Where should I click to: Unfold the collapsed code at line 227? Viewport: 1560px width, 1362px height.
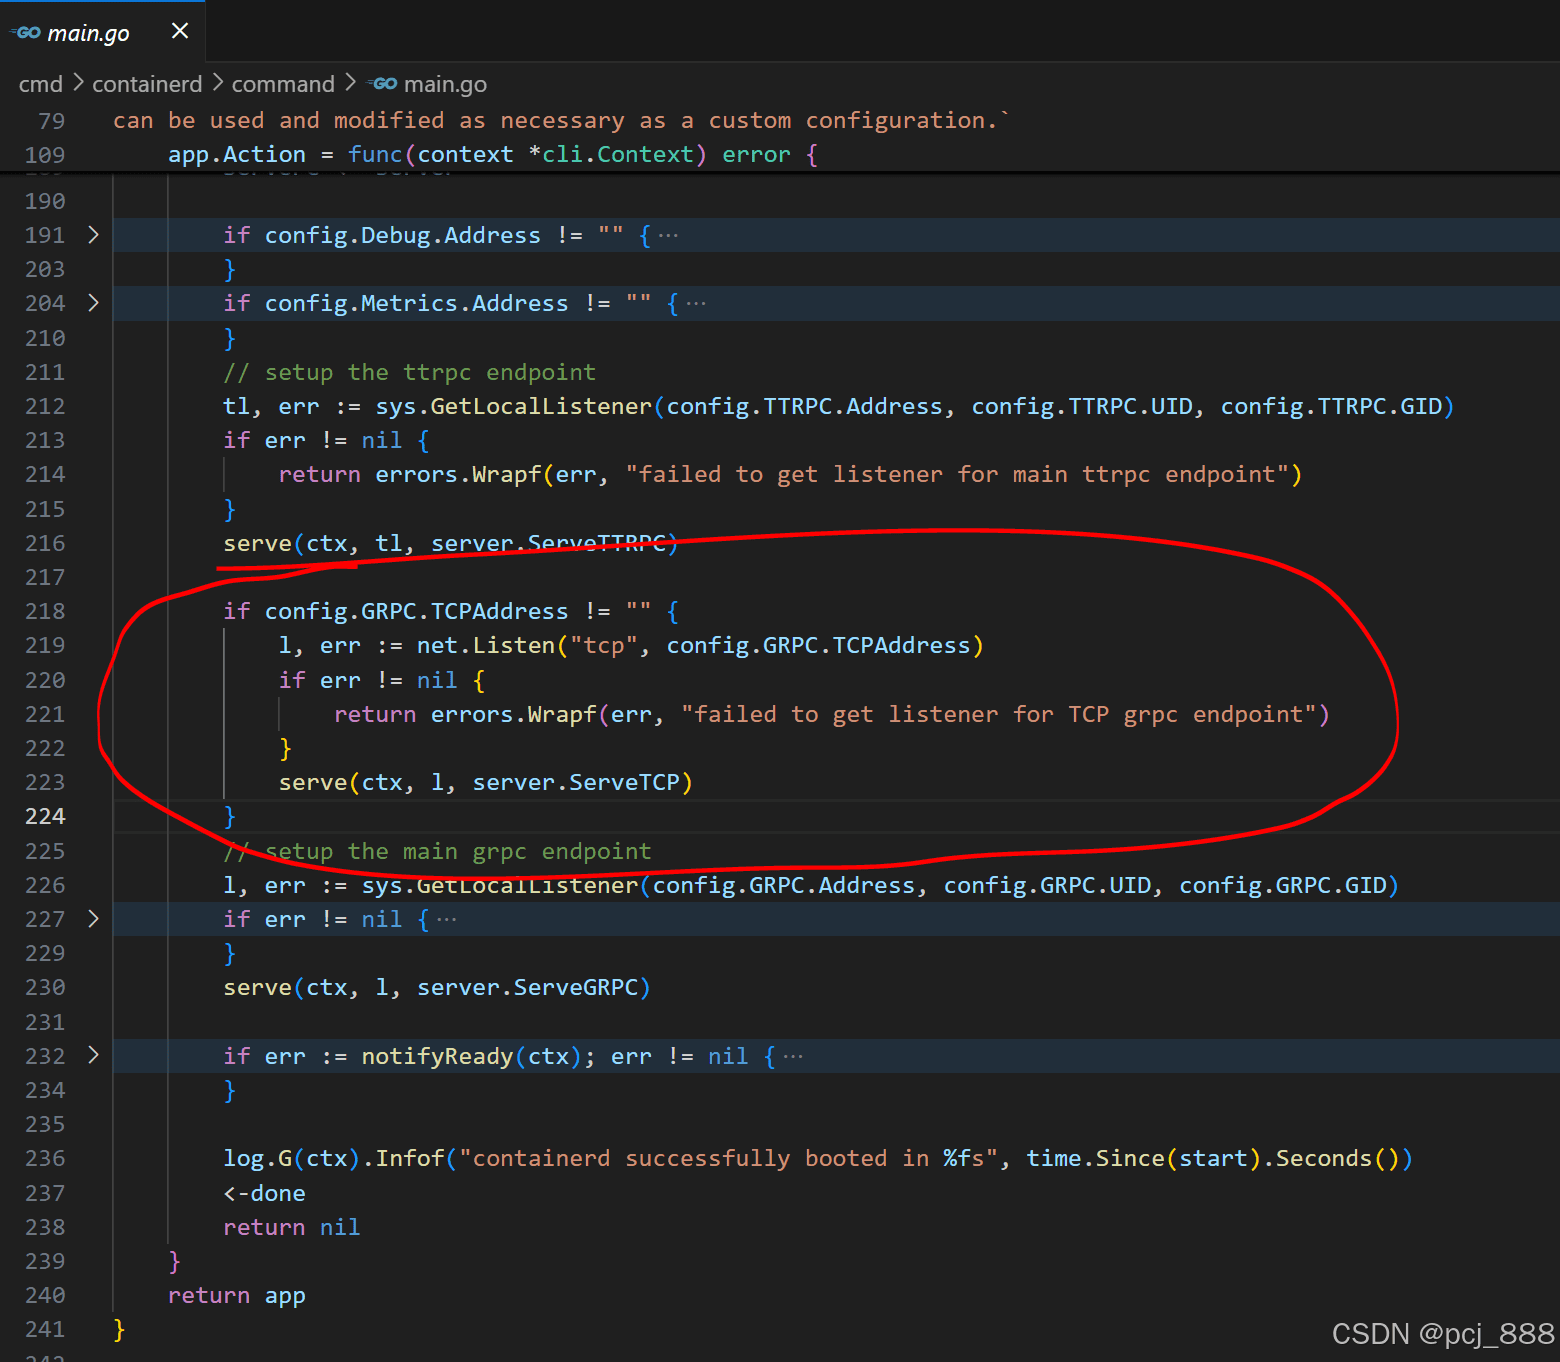click(x=93, y=919)
